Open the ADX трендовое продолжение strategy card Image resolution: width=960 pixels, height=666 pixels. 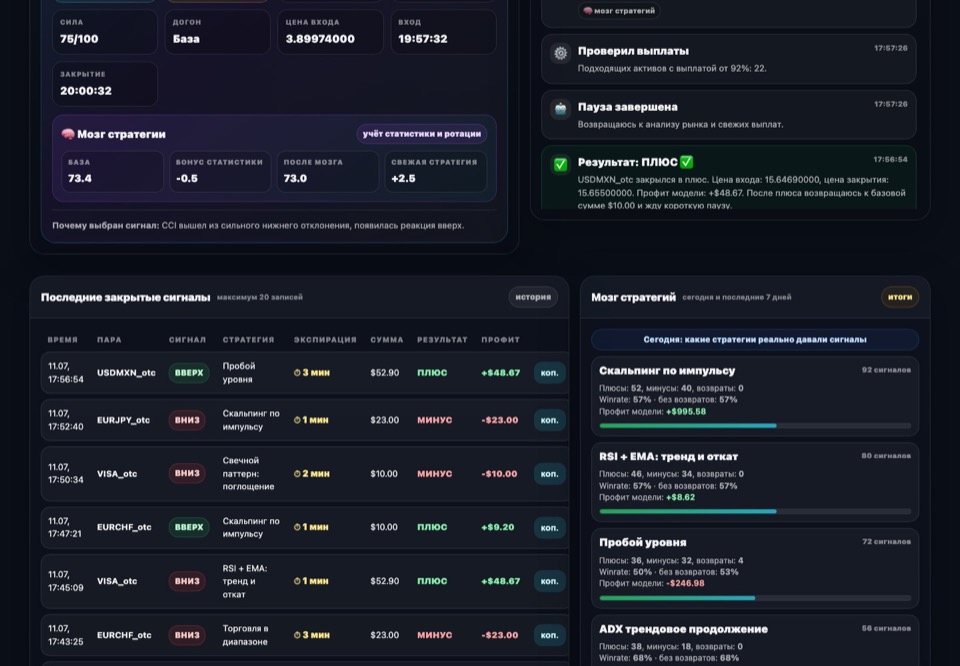[755, 641]
